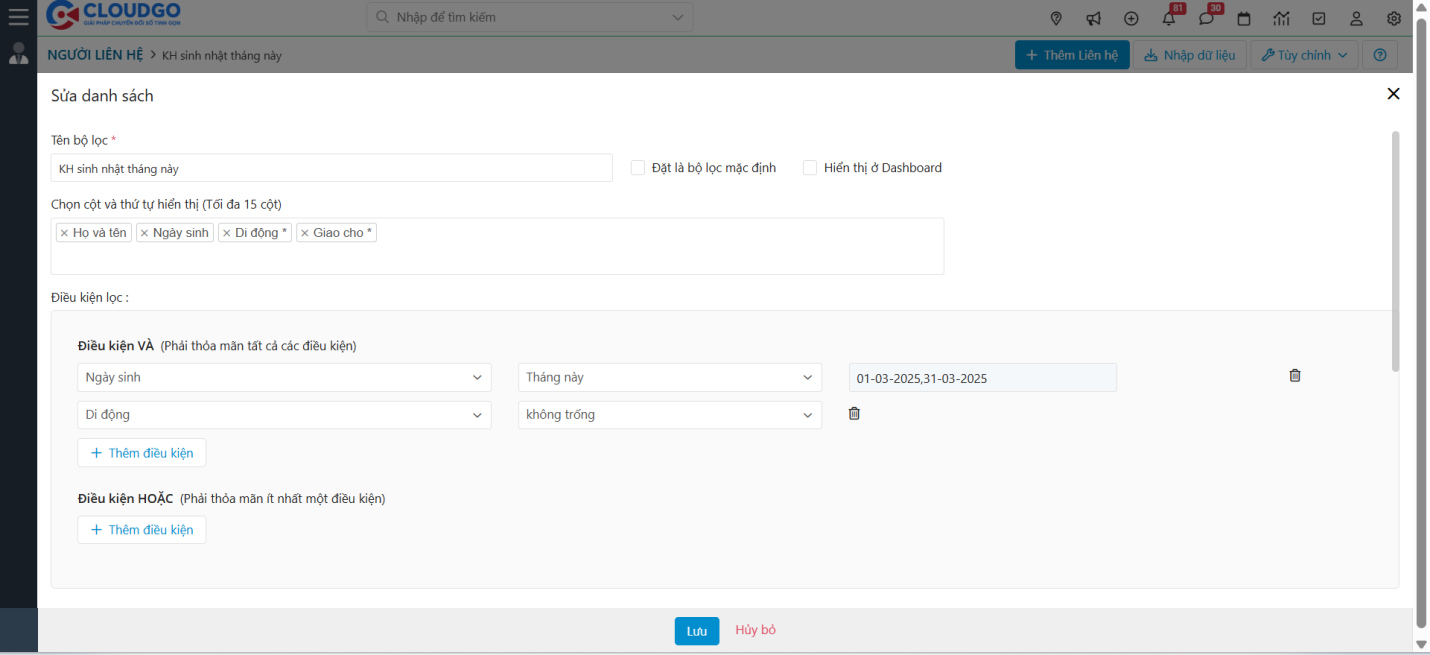The height and width of the screenshot is (655, 1430).
Task: Open the notifications bell icon
Action: click(1168, 18)
